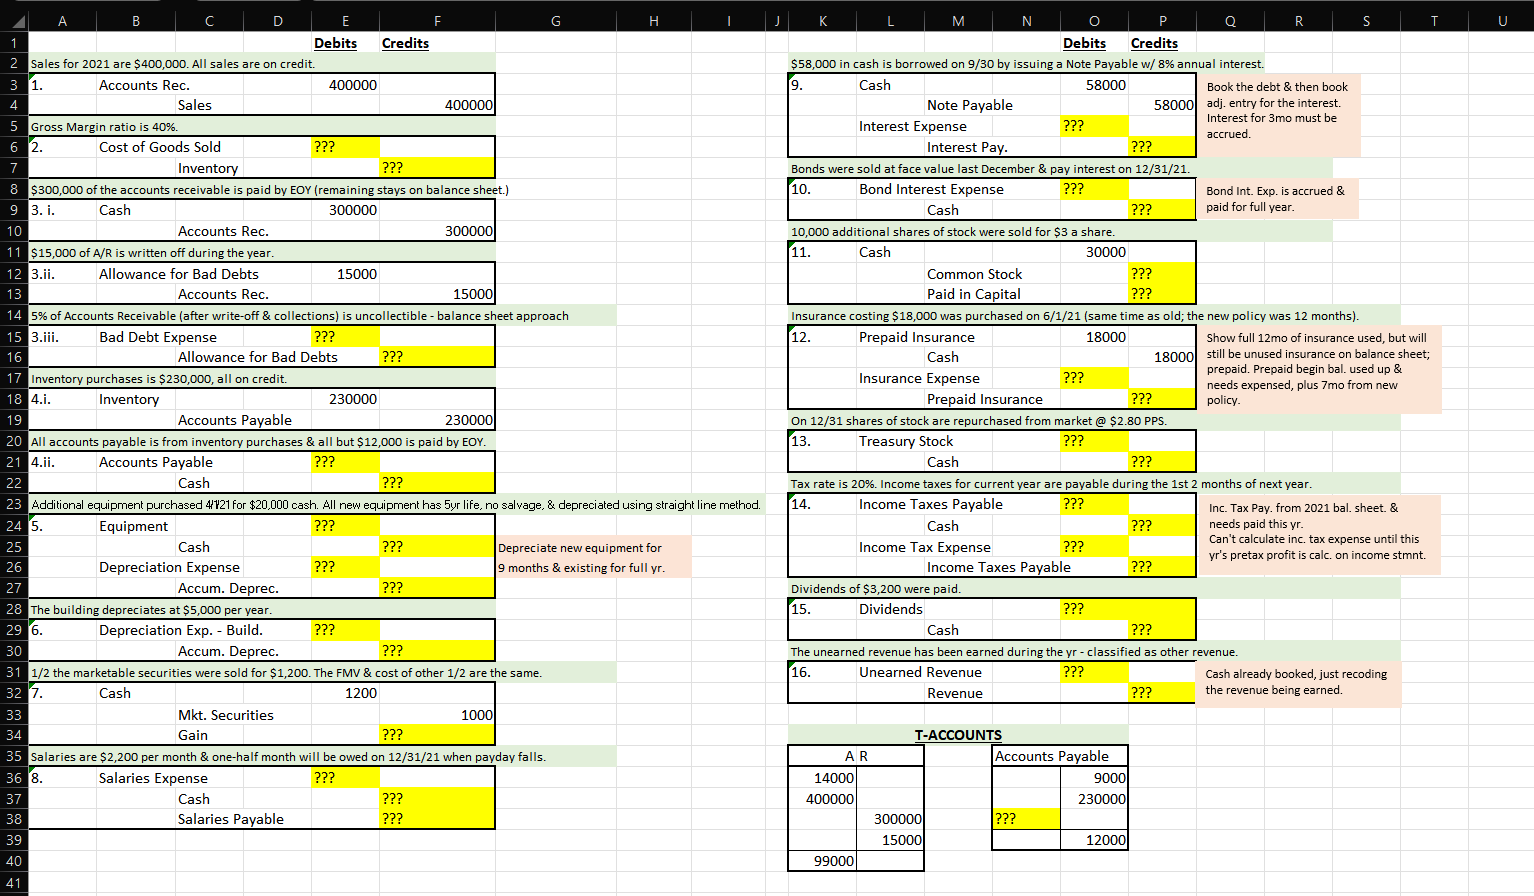Select the column Q header

1230,21
